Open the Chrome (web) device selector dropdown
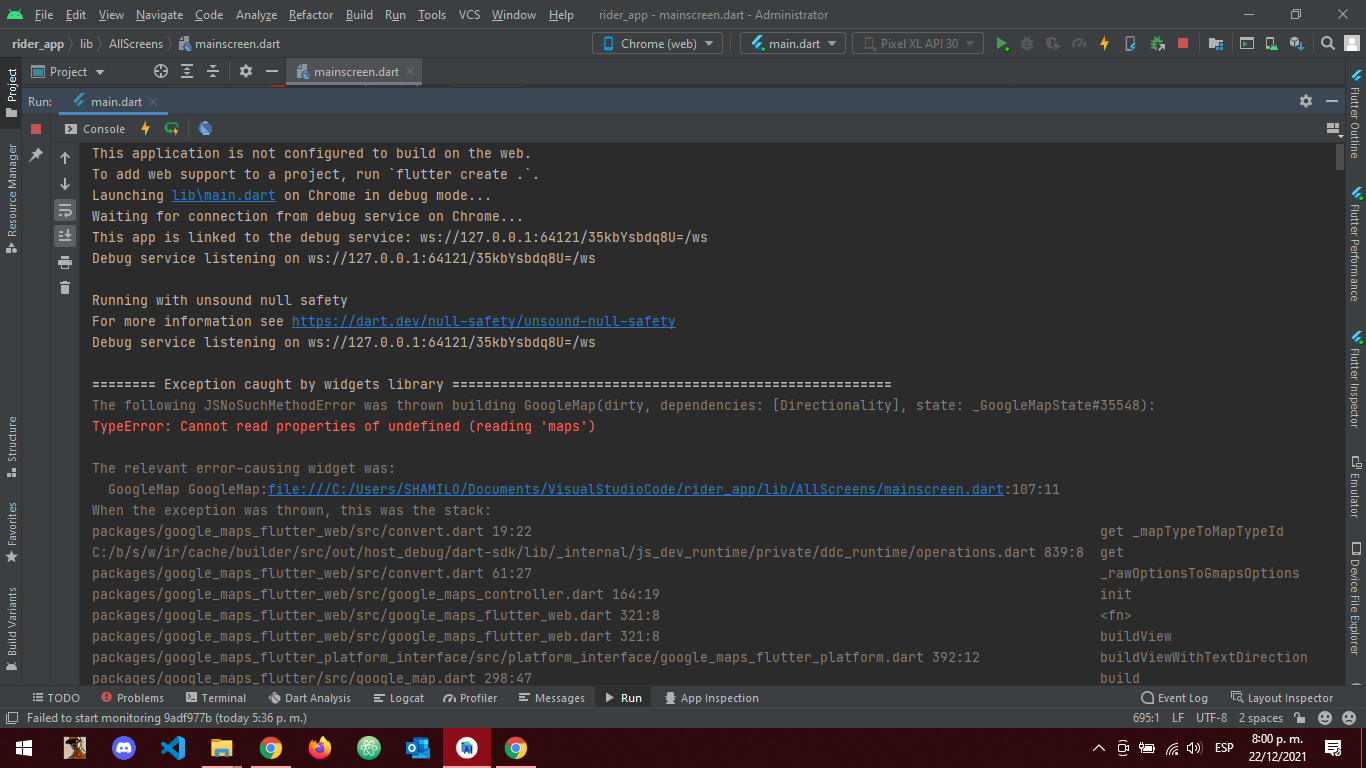Screen dimensions: 1366x768 tap(657, 44)
